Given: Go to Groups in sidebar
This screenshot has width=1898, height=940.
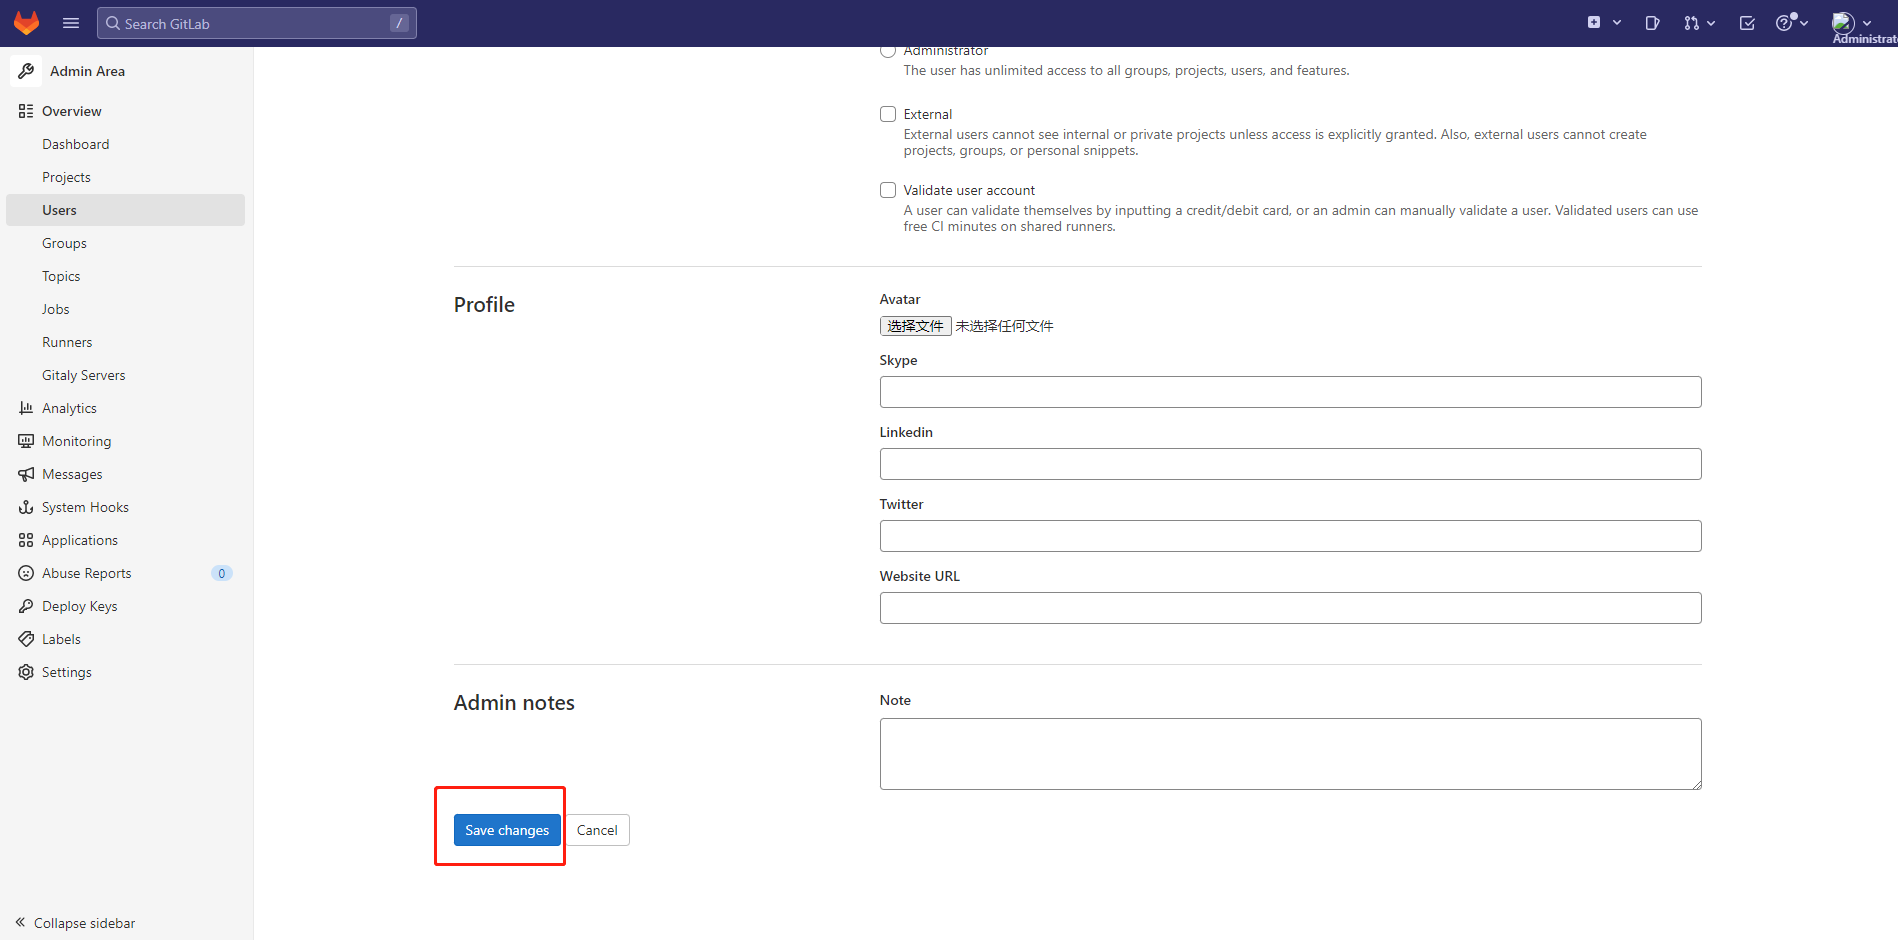Looking at the screenshot, I should click(x=64, y=243).
